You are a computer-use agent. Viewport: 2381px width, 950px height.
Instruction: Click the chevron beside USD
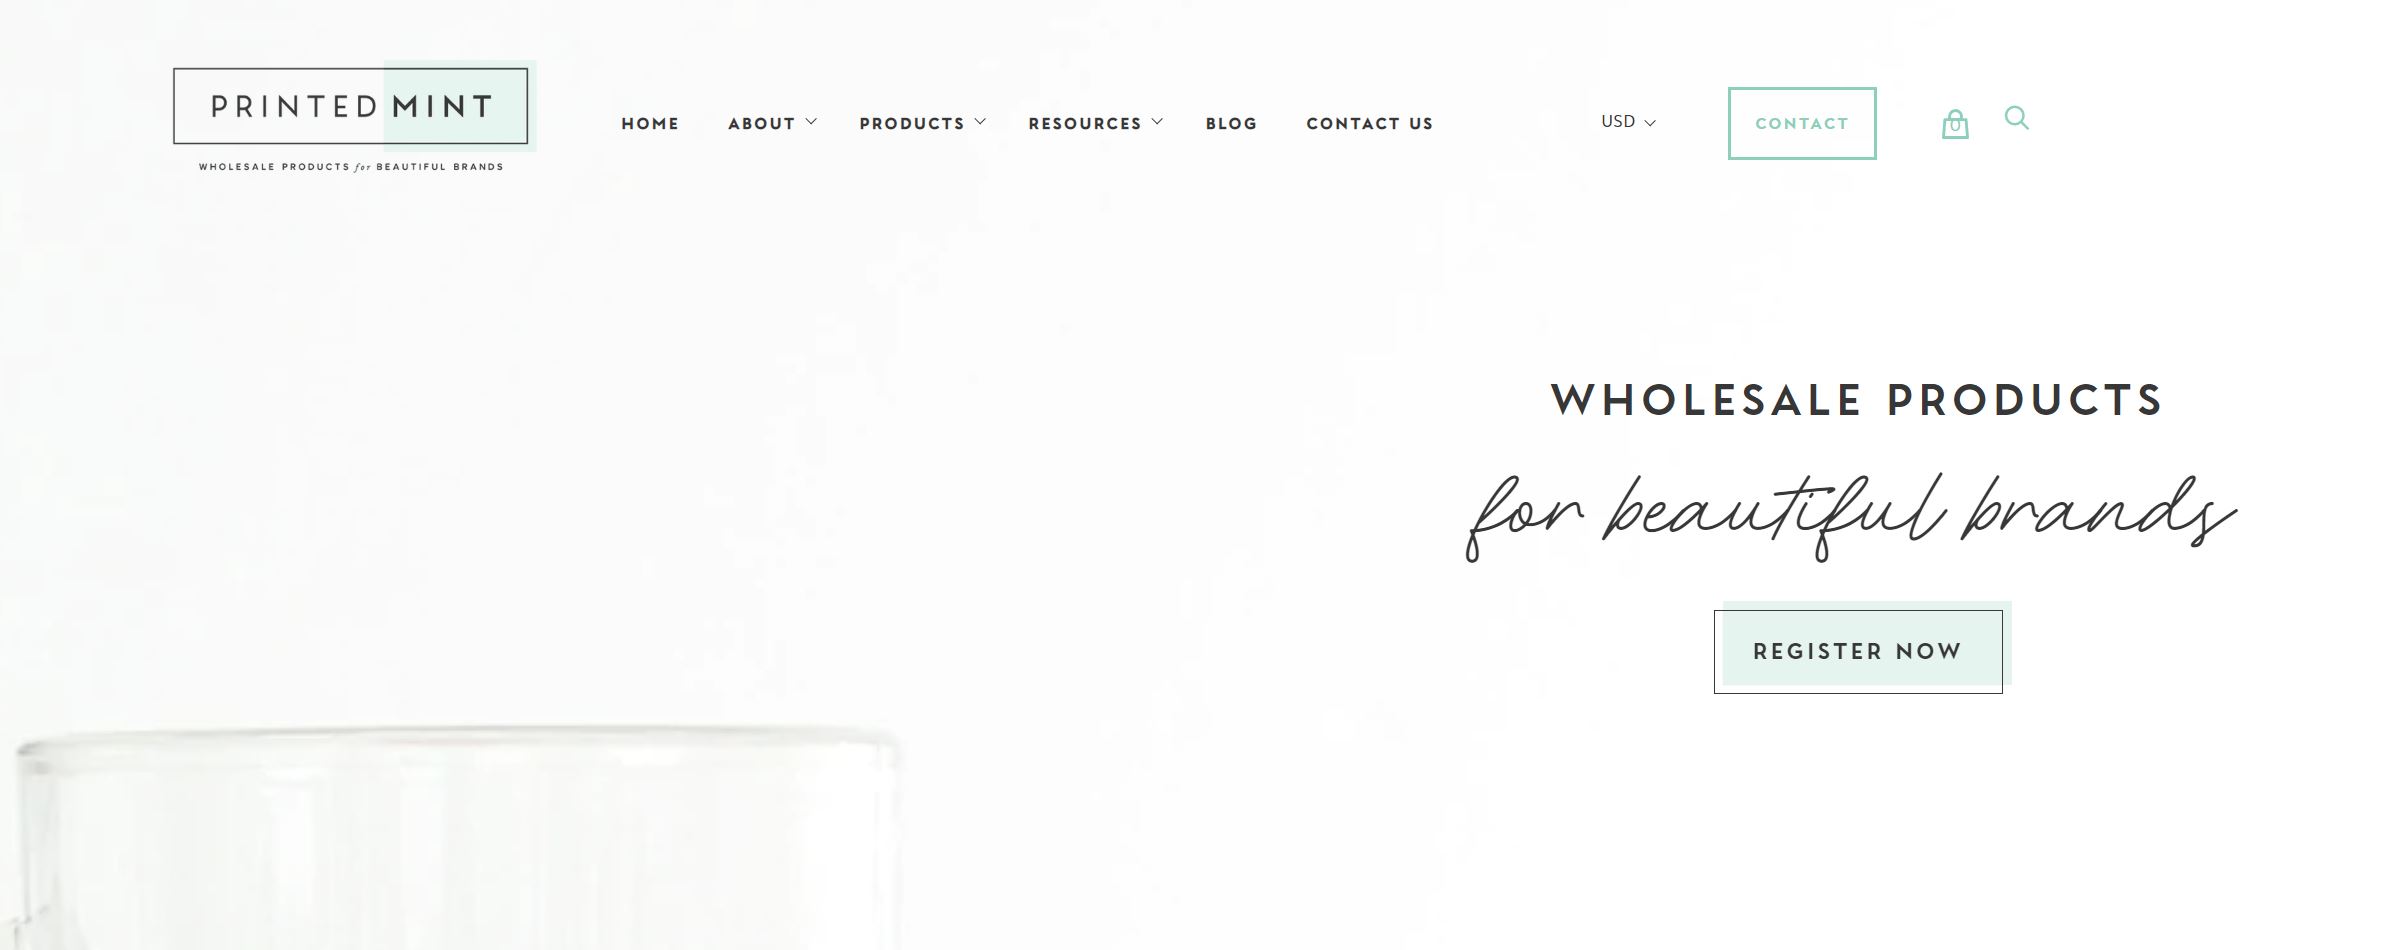[x=1650, y=123]
